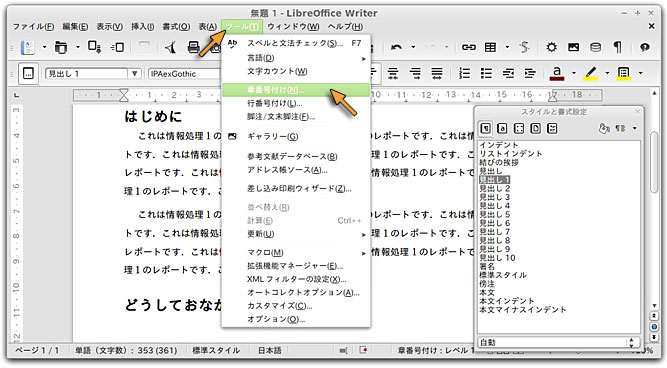Choose スペルと文法チェック(S)... from the menu
667x368 pixels.
coord(296,43)
